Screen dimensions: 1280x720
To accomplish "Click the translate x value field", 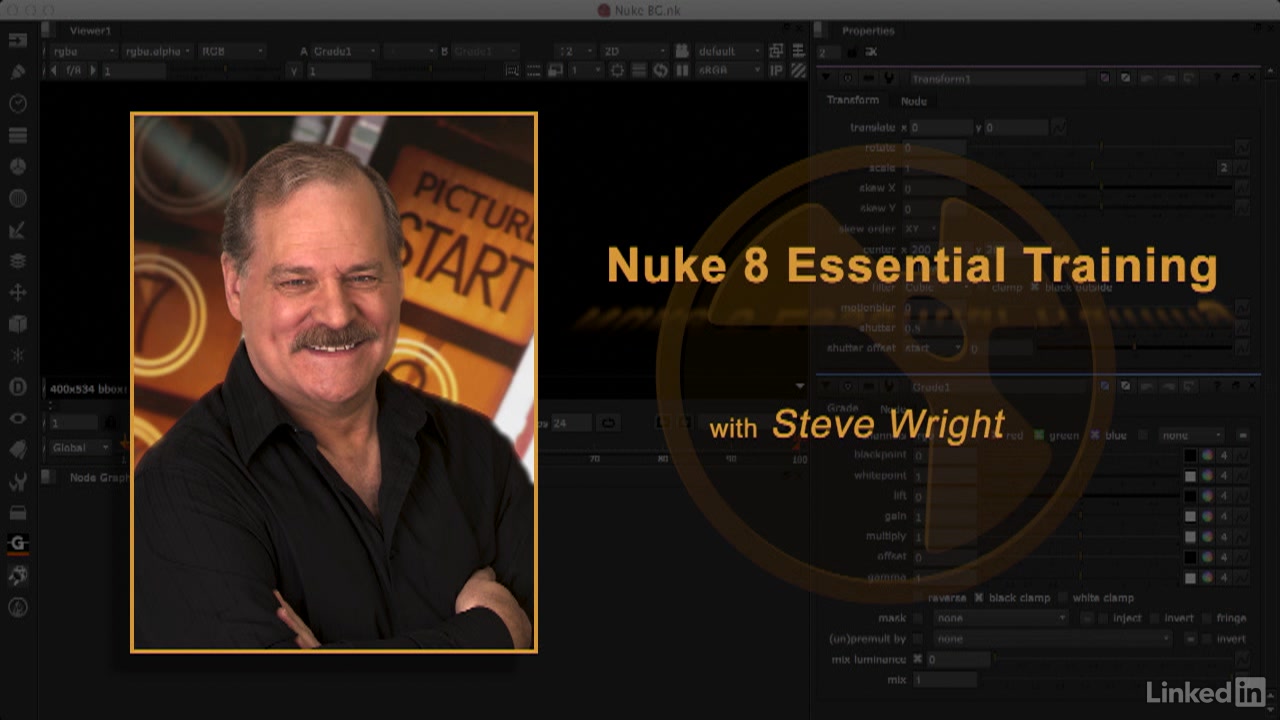I will click(940, 128).
